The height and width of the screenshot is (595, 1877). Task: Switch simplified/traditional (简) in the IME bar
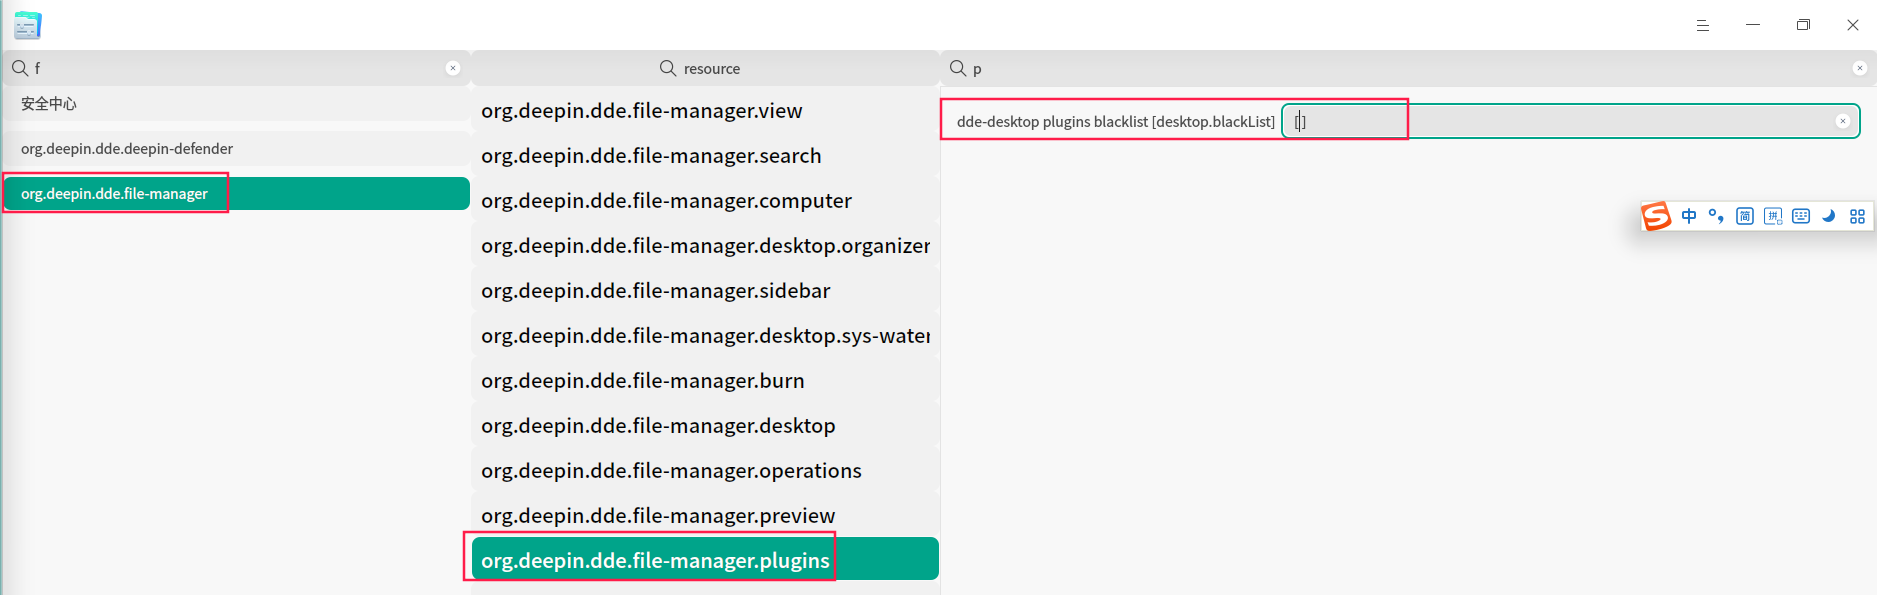(1745, 216)
